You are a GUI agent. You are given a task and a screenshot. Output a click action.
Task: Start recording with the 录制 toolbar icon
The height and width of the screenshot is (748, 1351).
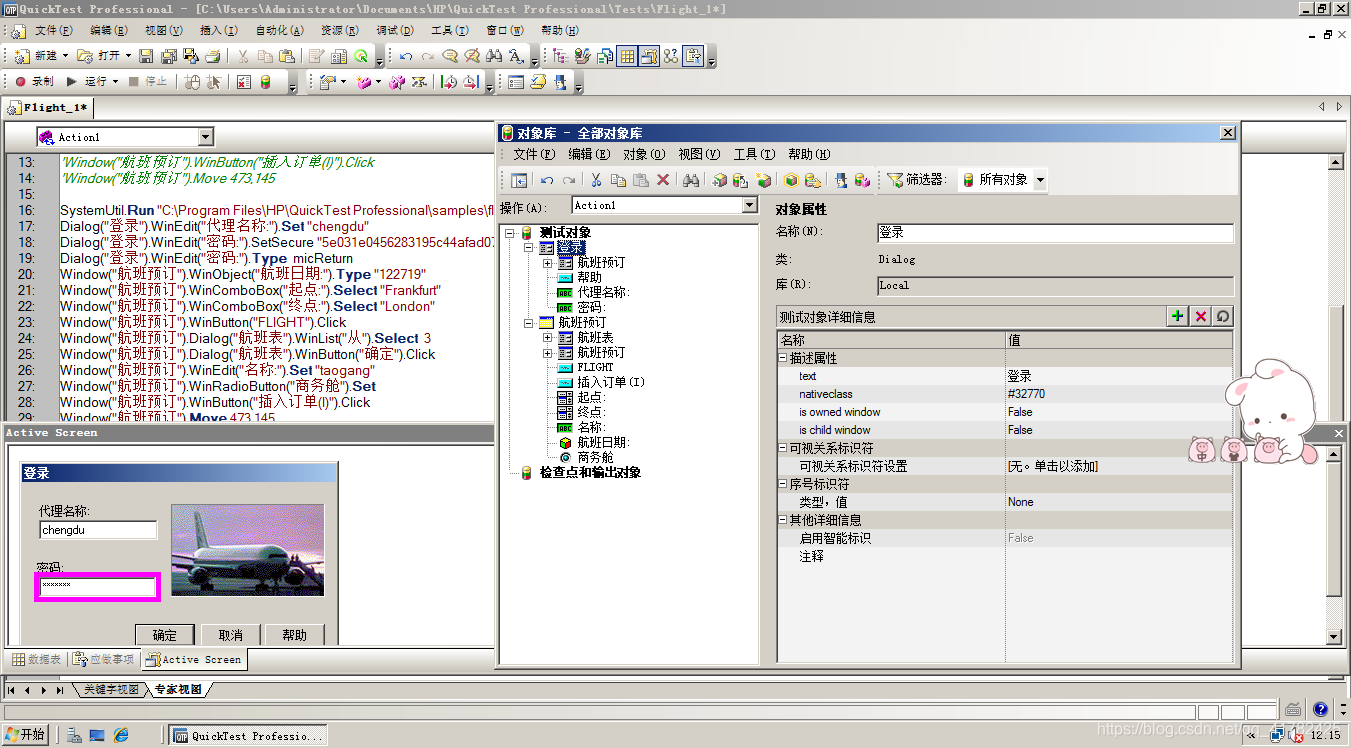click(x=21, y=83)
